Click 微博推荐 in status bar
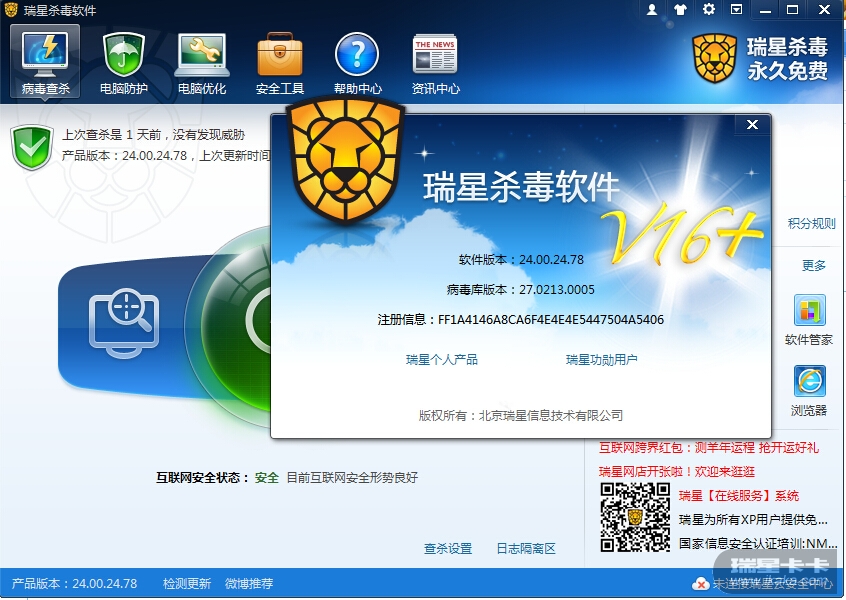The height and width of the screenshot is (600, 846). [x=249, y=584]
